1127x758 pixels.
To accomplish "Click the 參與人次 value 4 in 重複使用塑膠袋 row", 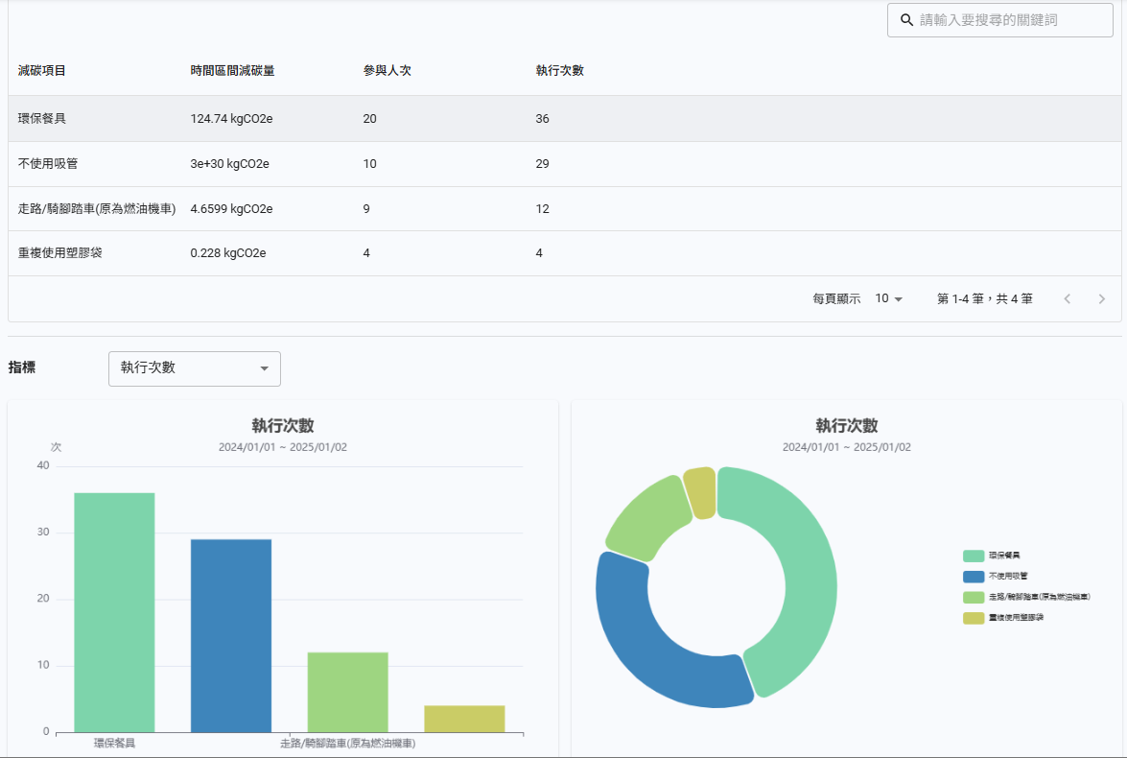I will point(367,253).
